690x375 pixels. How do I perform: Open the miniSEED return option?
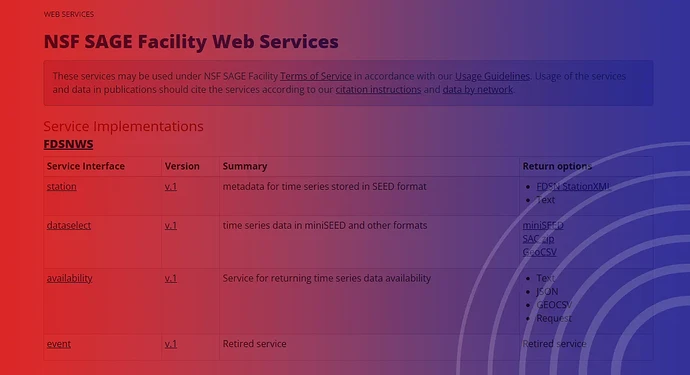click(x=543, y=225)
